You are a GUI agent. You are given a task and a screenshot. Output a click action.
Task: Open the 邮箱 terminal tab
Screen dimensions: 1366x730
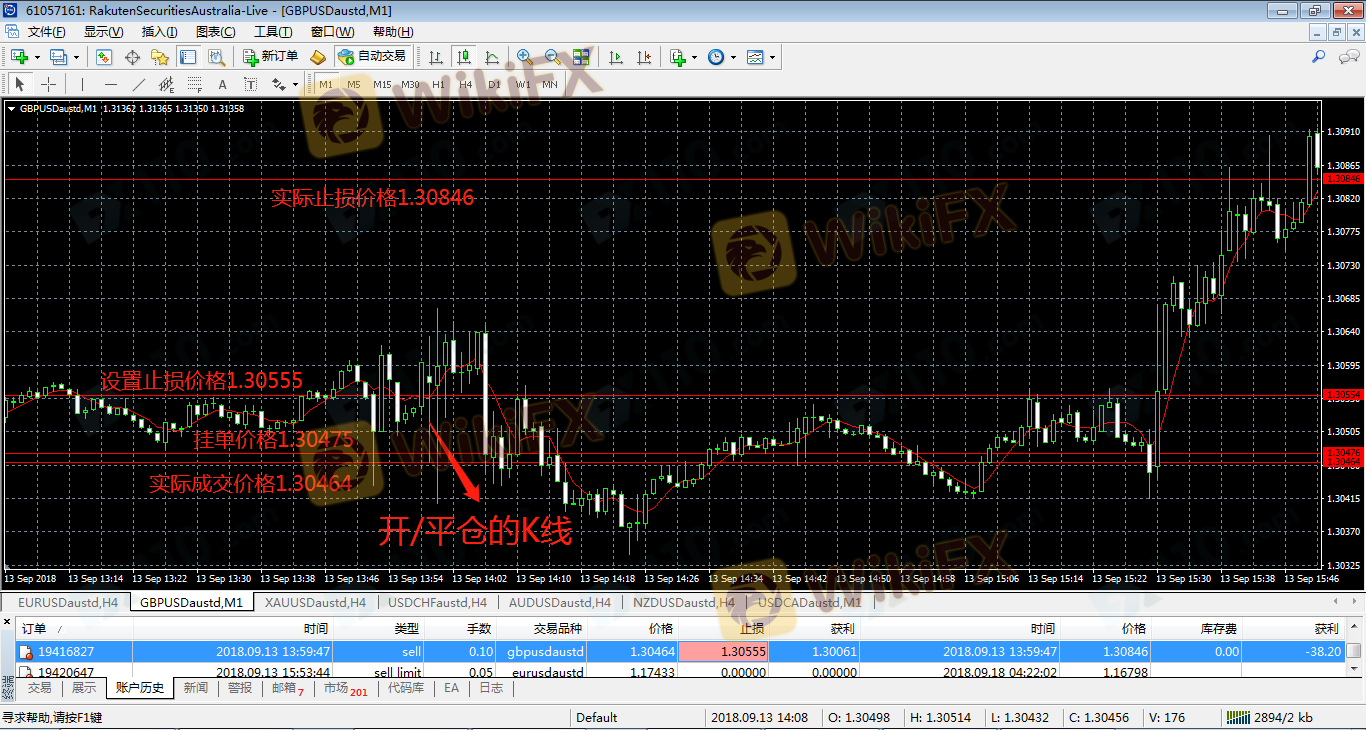coord(286,688)
